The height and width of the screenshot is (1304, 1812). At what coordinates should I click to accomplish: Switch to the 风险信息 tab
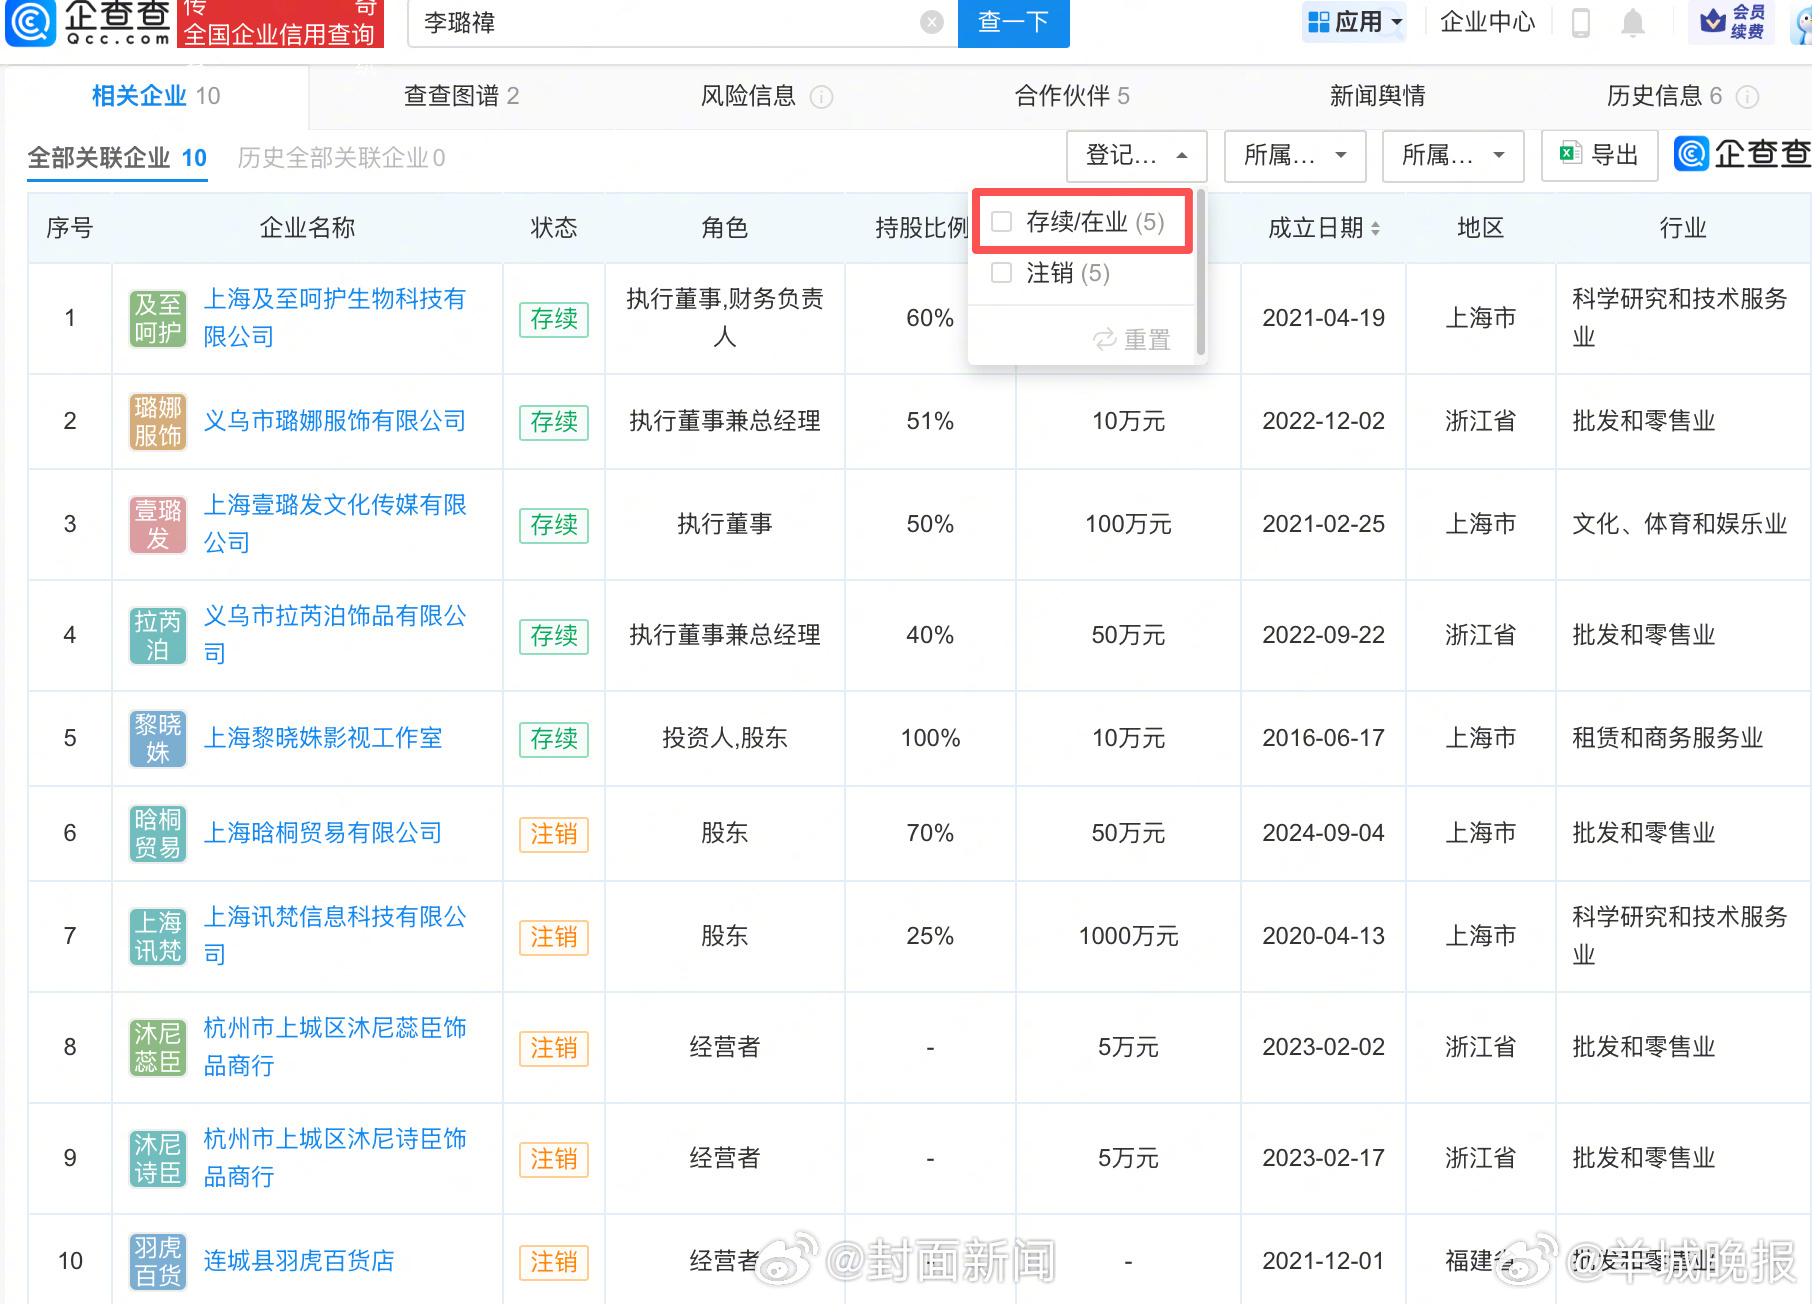[x=748, y=96]
